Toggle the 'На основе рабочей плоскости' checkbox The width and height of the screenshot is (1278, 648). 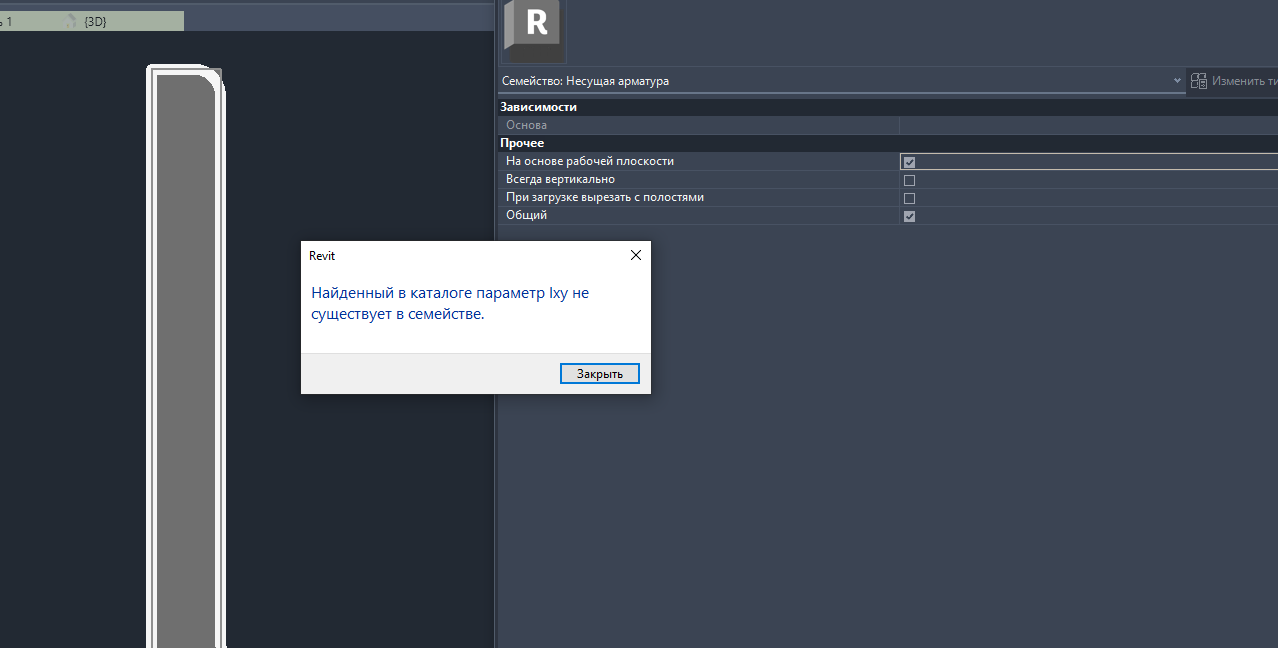909,162
